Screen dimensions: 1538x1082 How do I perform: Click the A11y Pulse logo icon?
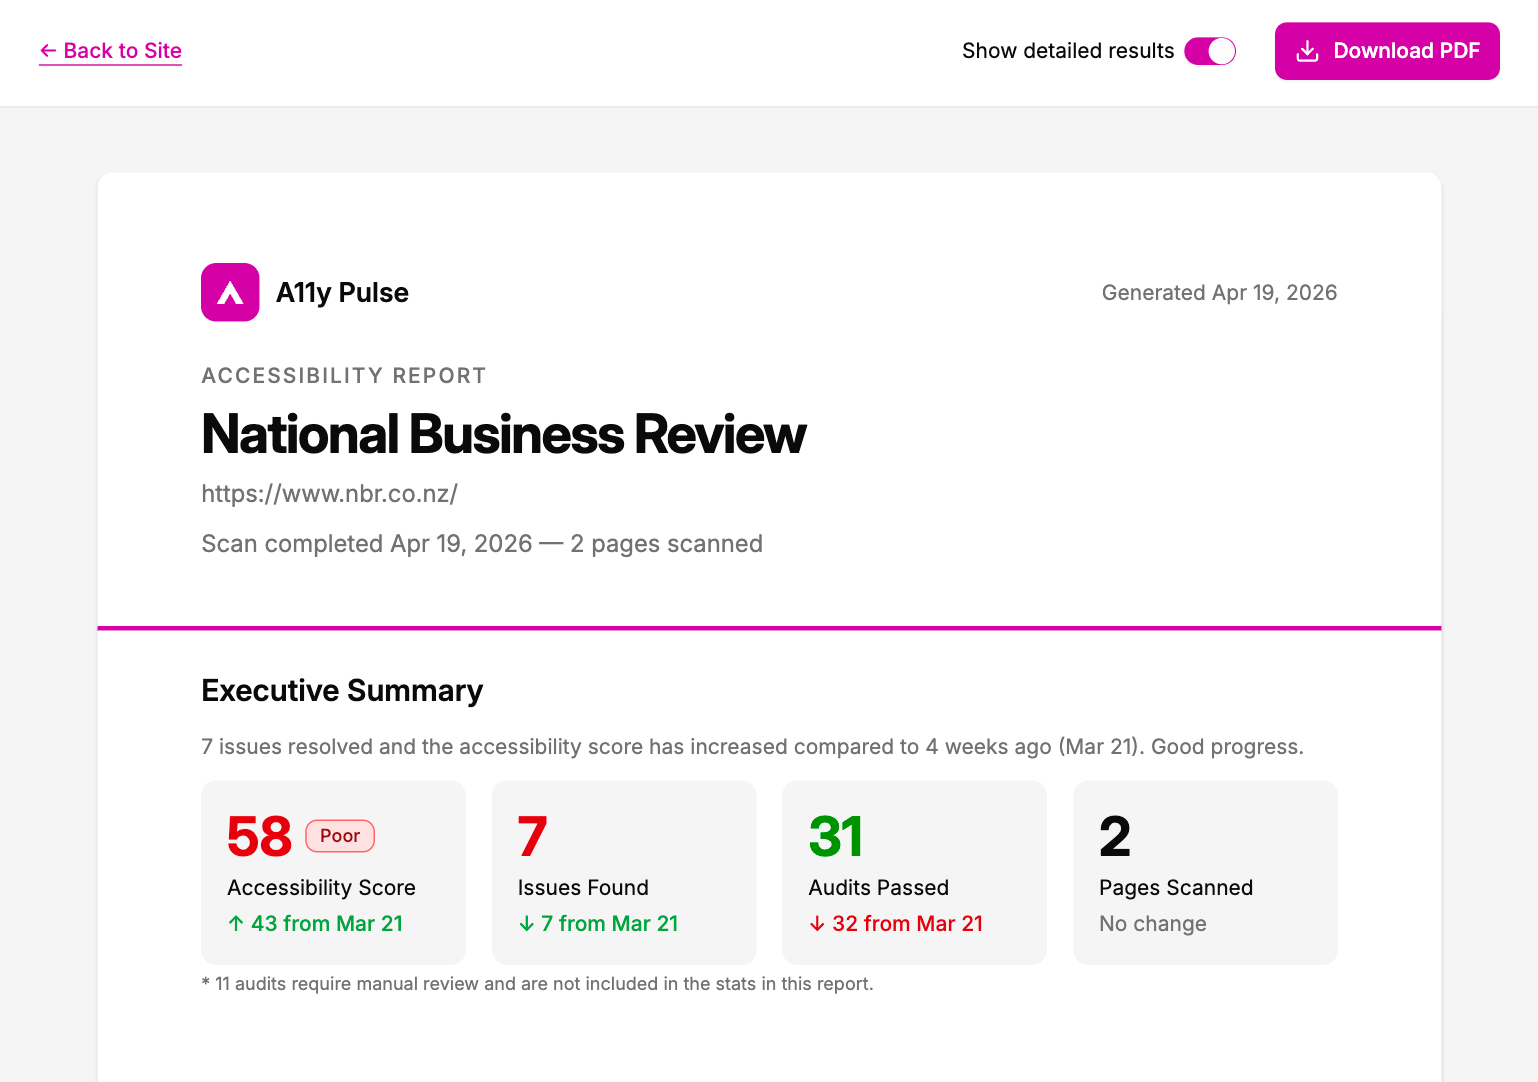[230, 292]
